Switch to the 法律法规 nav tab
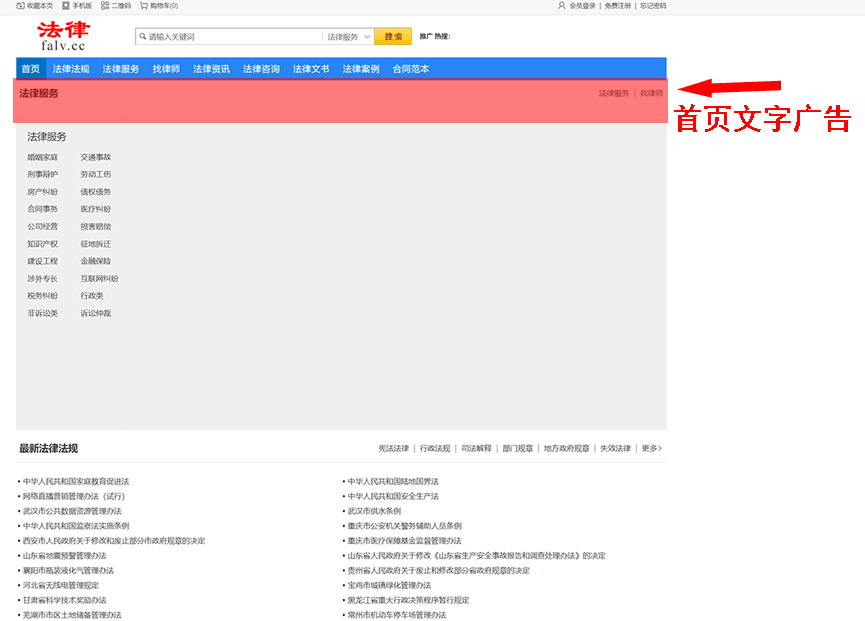 coord(71,69)
